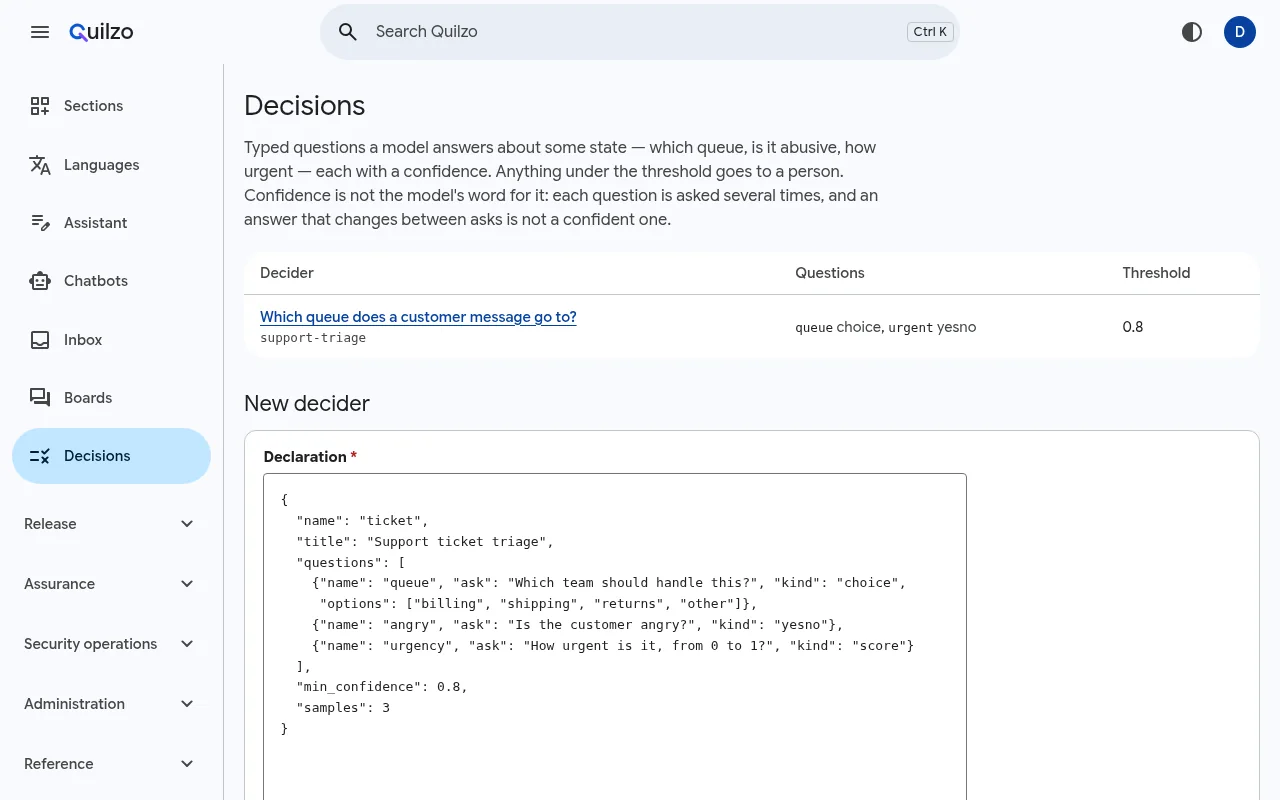
Task: Click the Decisions checklist icon
Action: (40, 456)
